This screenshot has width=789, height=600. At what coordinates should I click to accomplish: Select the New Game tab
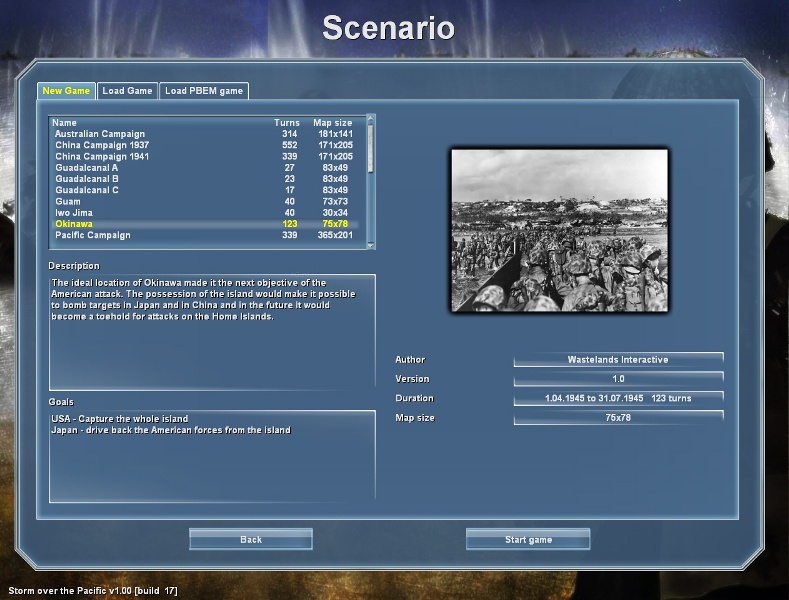point(67,91)
